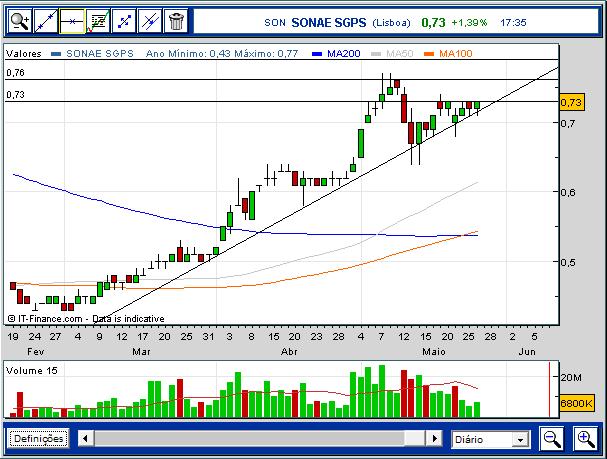The height and width of the screenshot is (459, 607).
Task: Open the Diário timeframe dropdown
Action: [490, 439]
